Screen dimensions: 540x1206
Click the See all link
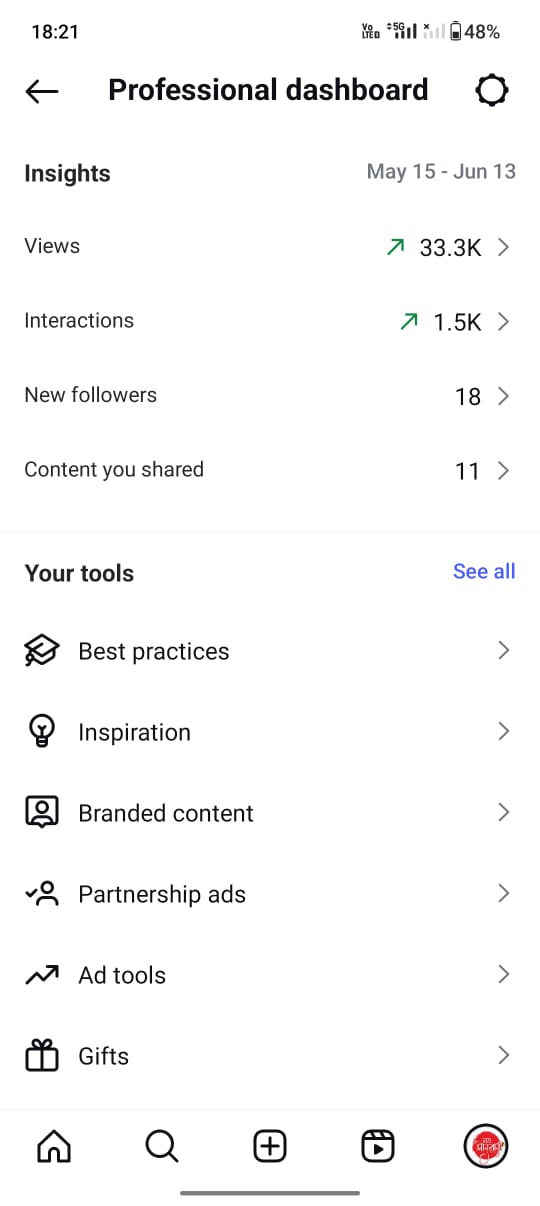[484, 571]
